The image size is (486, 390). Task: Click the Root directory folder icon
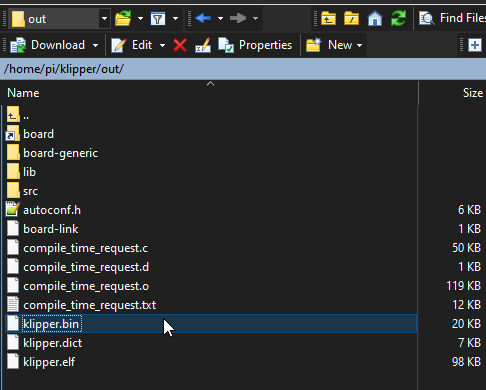pyautogui.click(x=351, y=18)
